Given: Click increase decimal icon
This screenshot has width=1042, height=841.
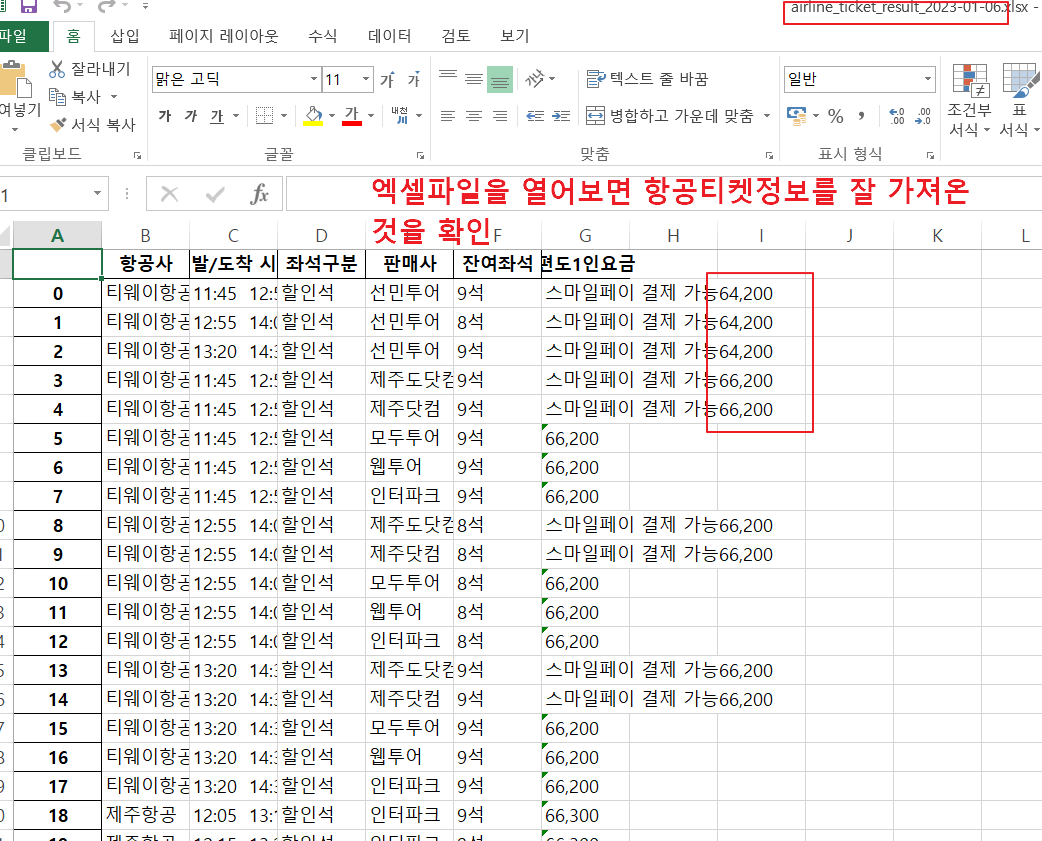Looking at the screenshot, I should (896, 116).
